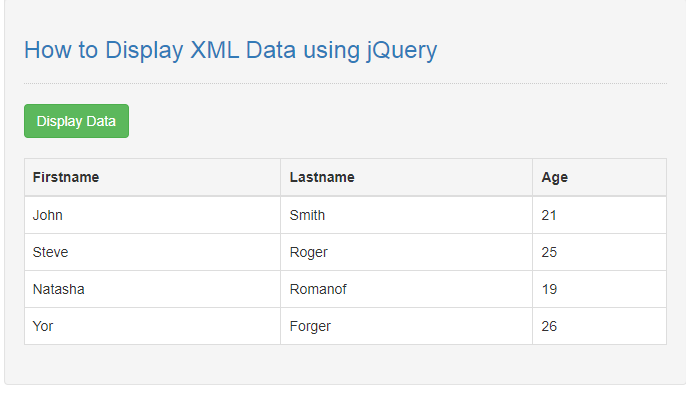
Task: Select the Smith last name cell
Action: (307, 215)
